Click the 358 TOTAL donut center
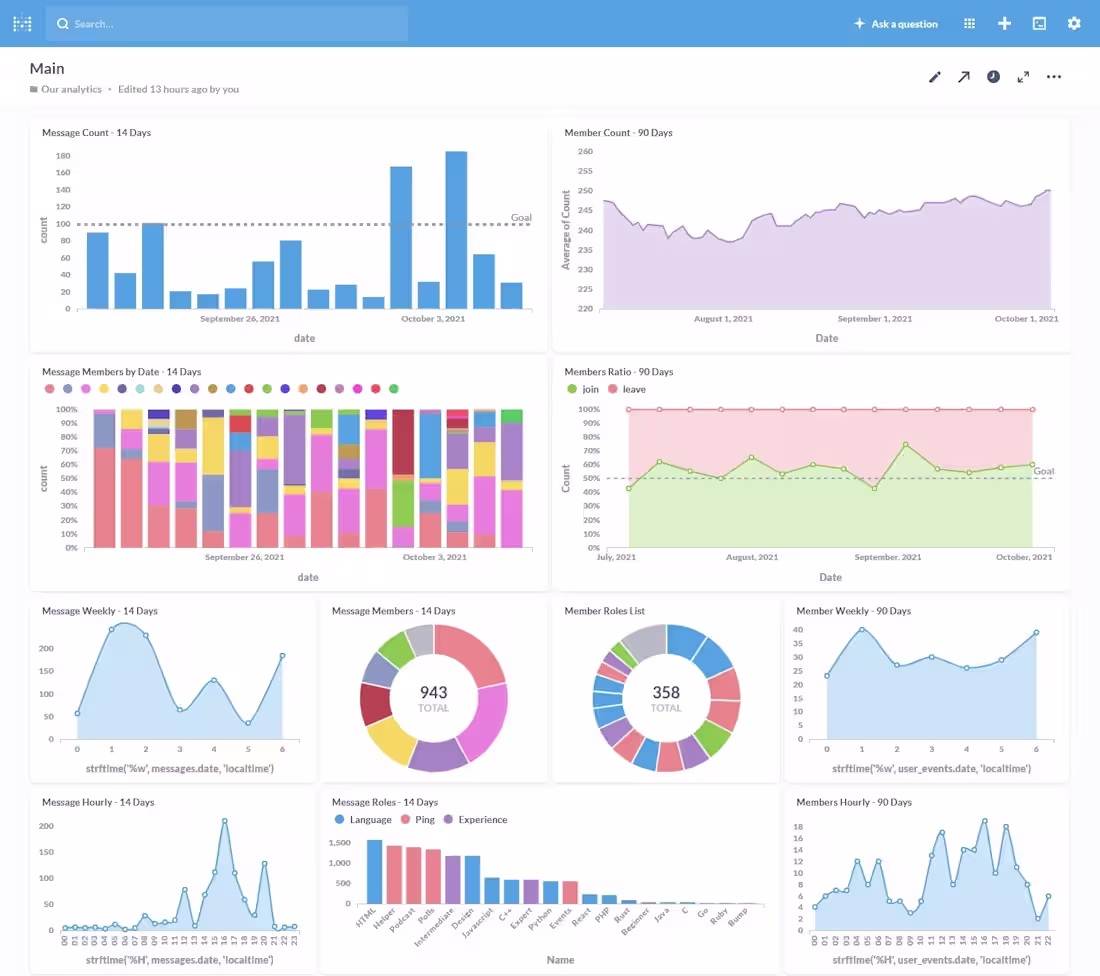 (666, 698)
